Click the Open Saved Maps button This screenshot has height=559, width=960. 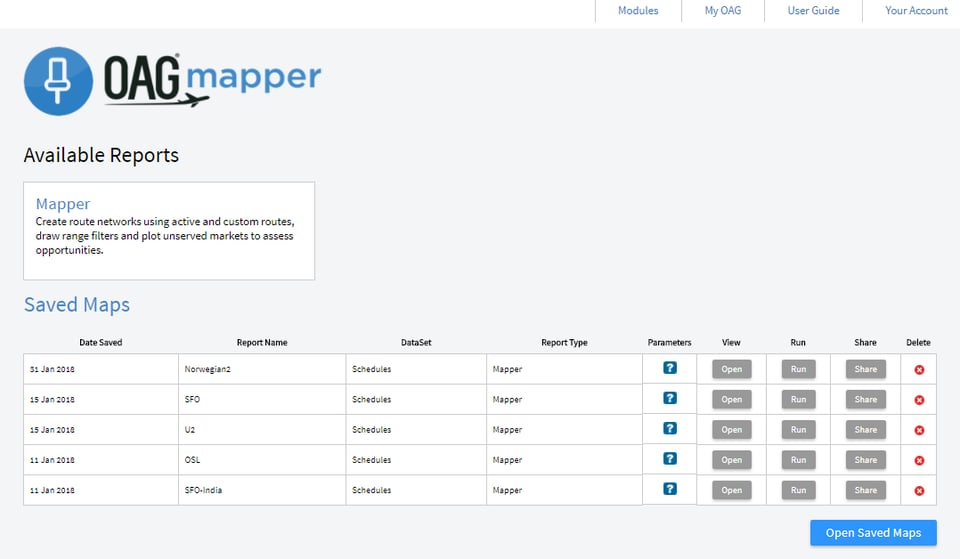click(x=873, y=533)
